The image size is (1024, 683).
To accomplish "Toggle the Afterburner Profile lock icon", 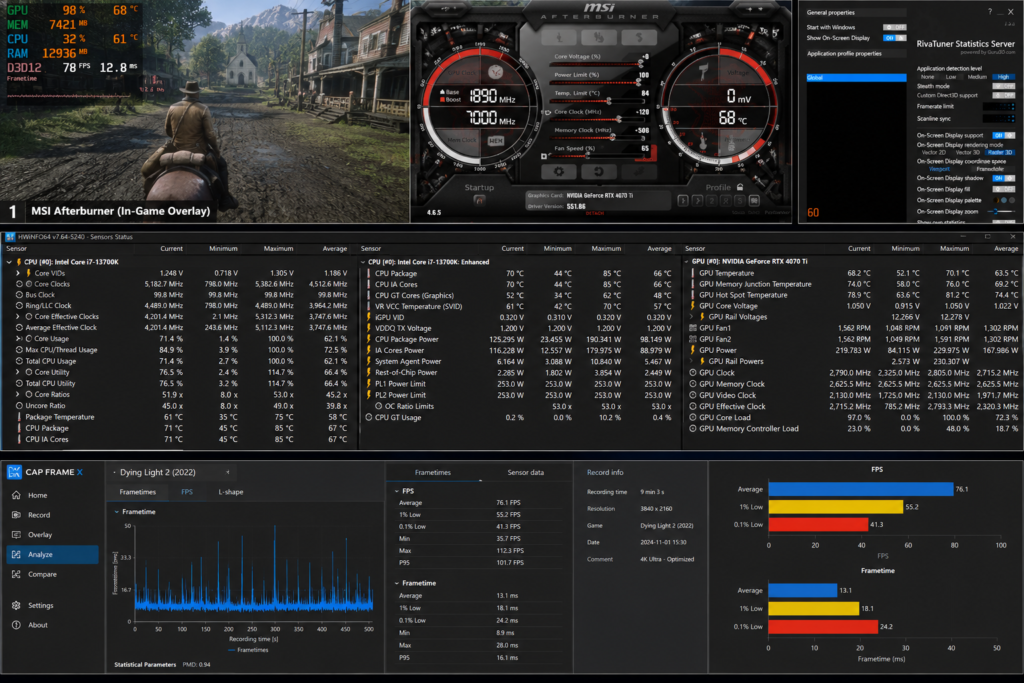I will click(740, 187).
